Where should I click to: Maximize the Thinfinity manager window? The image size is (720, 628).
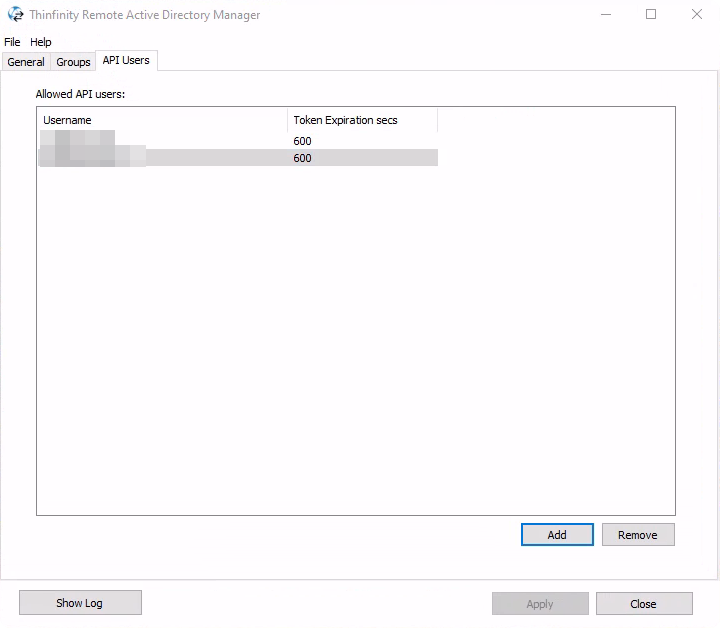point(651,14)
